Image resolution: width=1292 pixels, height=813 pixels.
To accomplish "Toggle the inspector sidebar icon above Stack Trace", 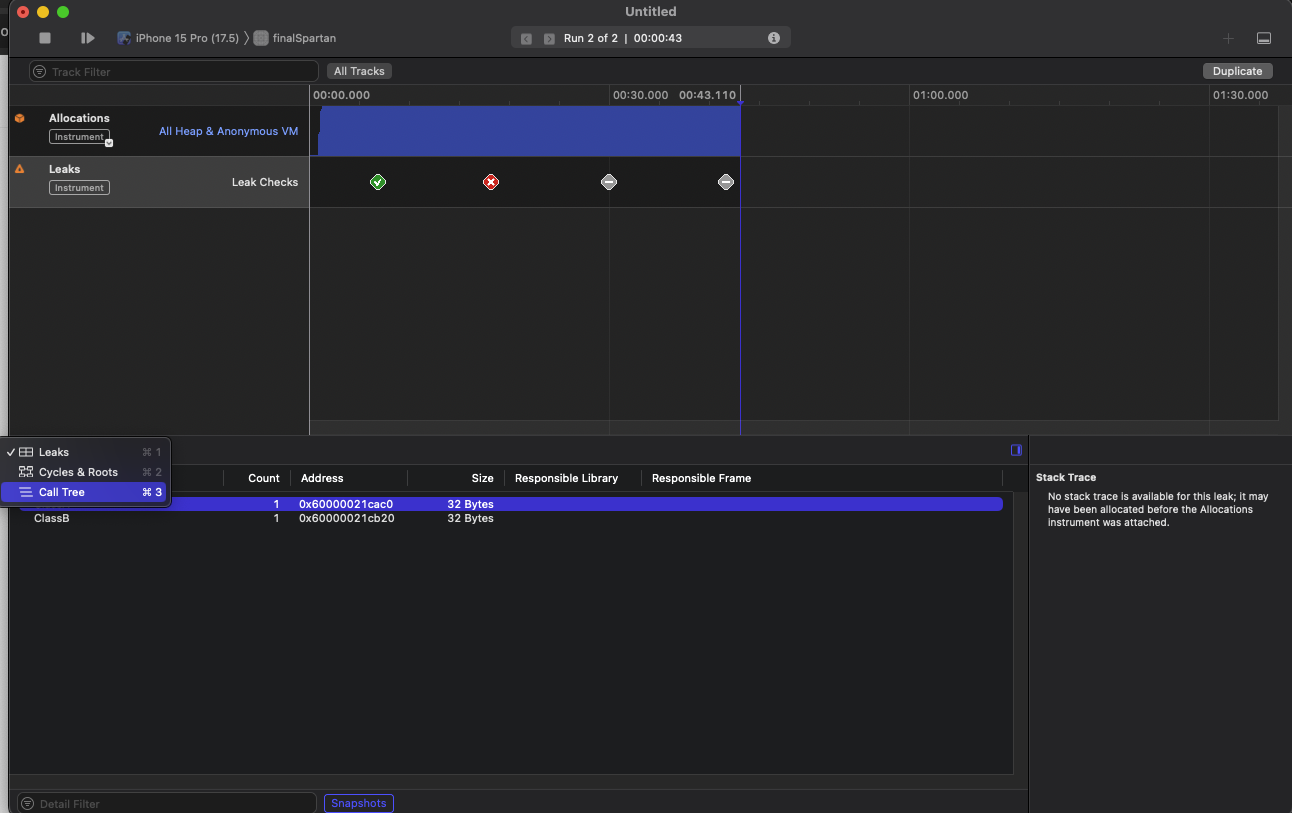I will [1016, 450].
